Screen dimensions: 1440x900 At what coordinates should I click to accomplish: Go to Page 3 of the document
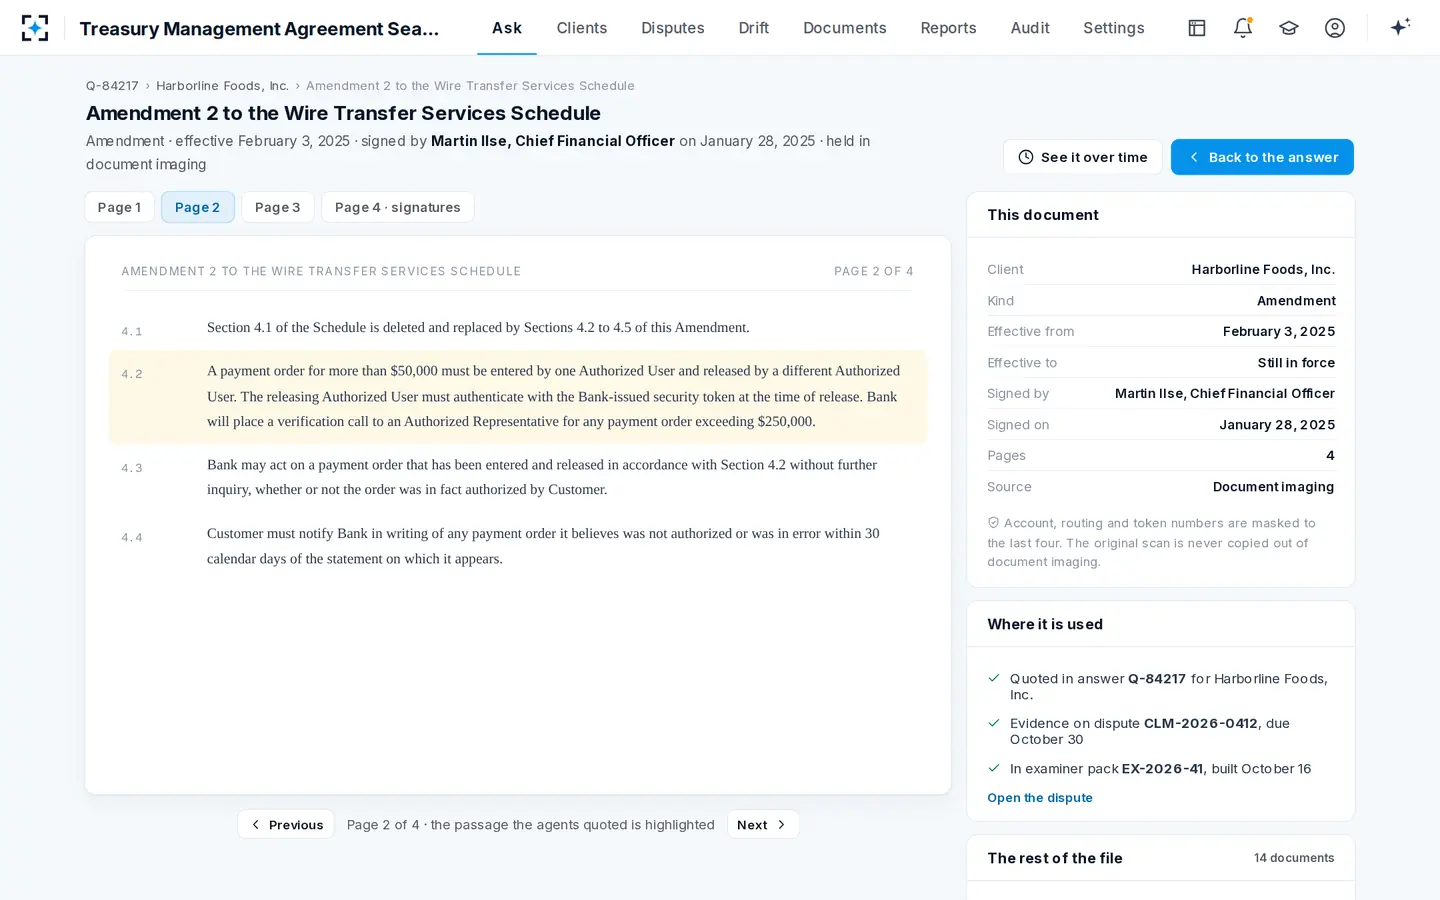278,207
